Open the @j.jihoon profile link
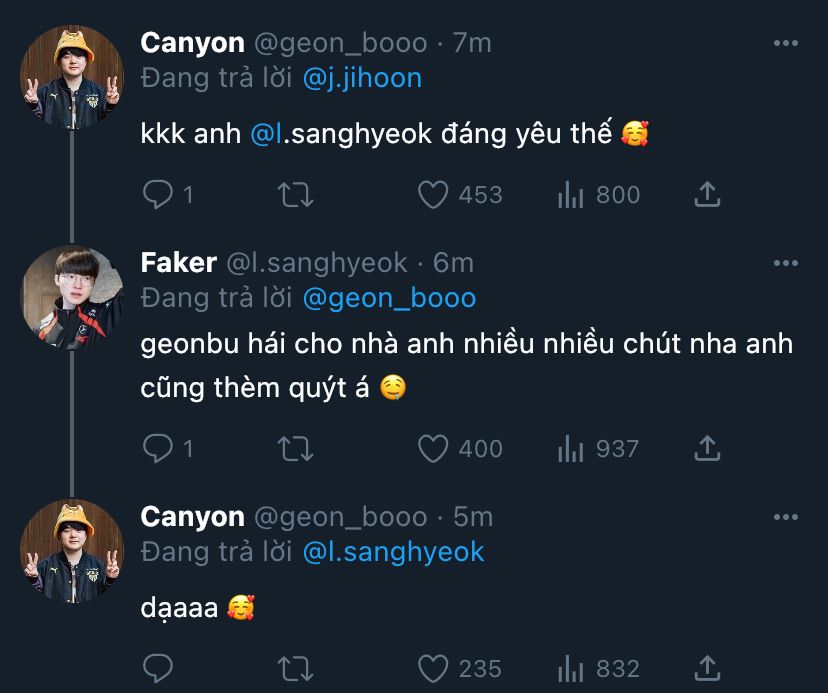Viewport: 828px width, 693px height. [362, 78]
